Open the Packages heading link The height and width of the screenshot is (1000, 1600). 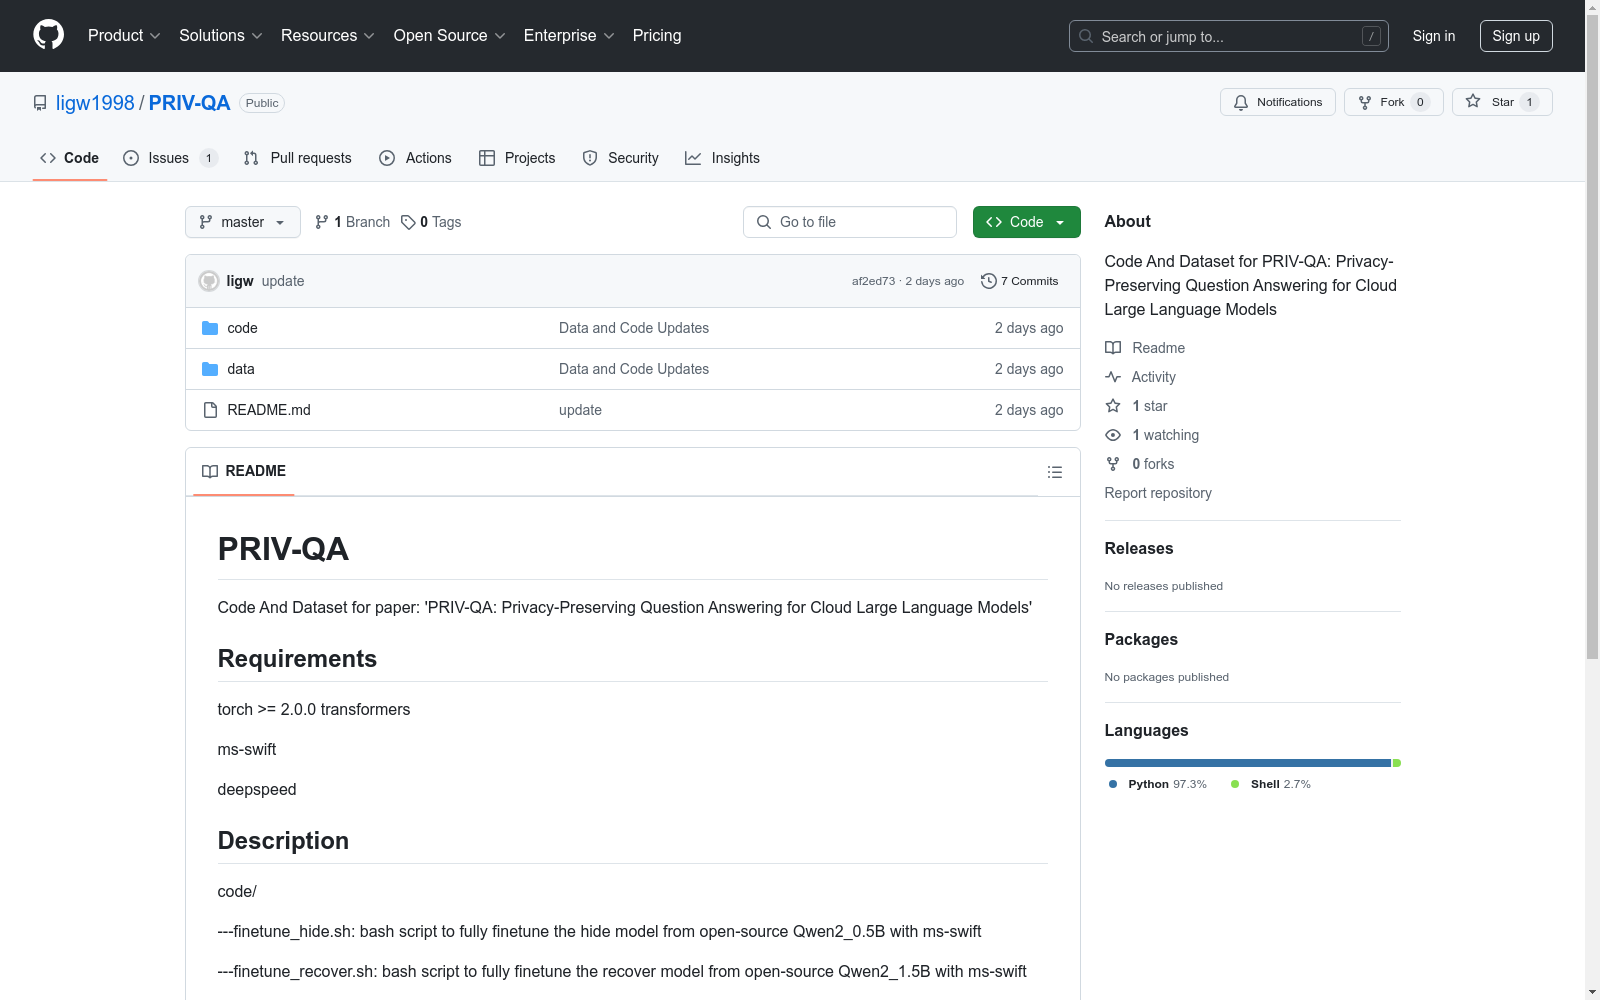click(x=1141, y=639)
